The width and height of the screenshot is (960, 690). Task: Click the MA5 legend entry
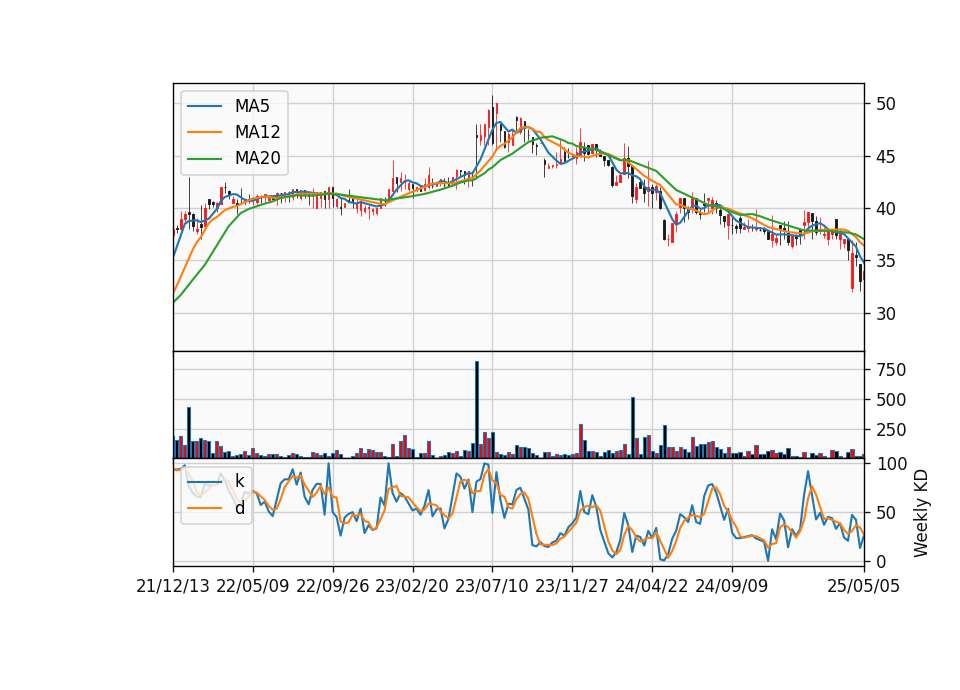click(x=235, y=106)
